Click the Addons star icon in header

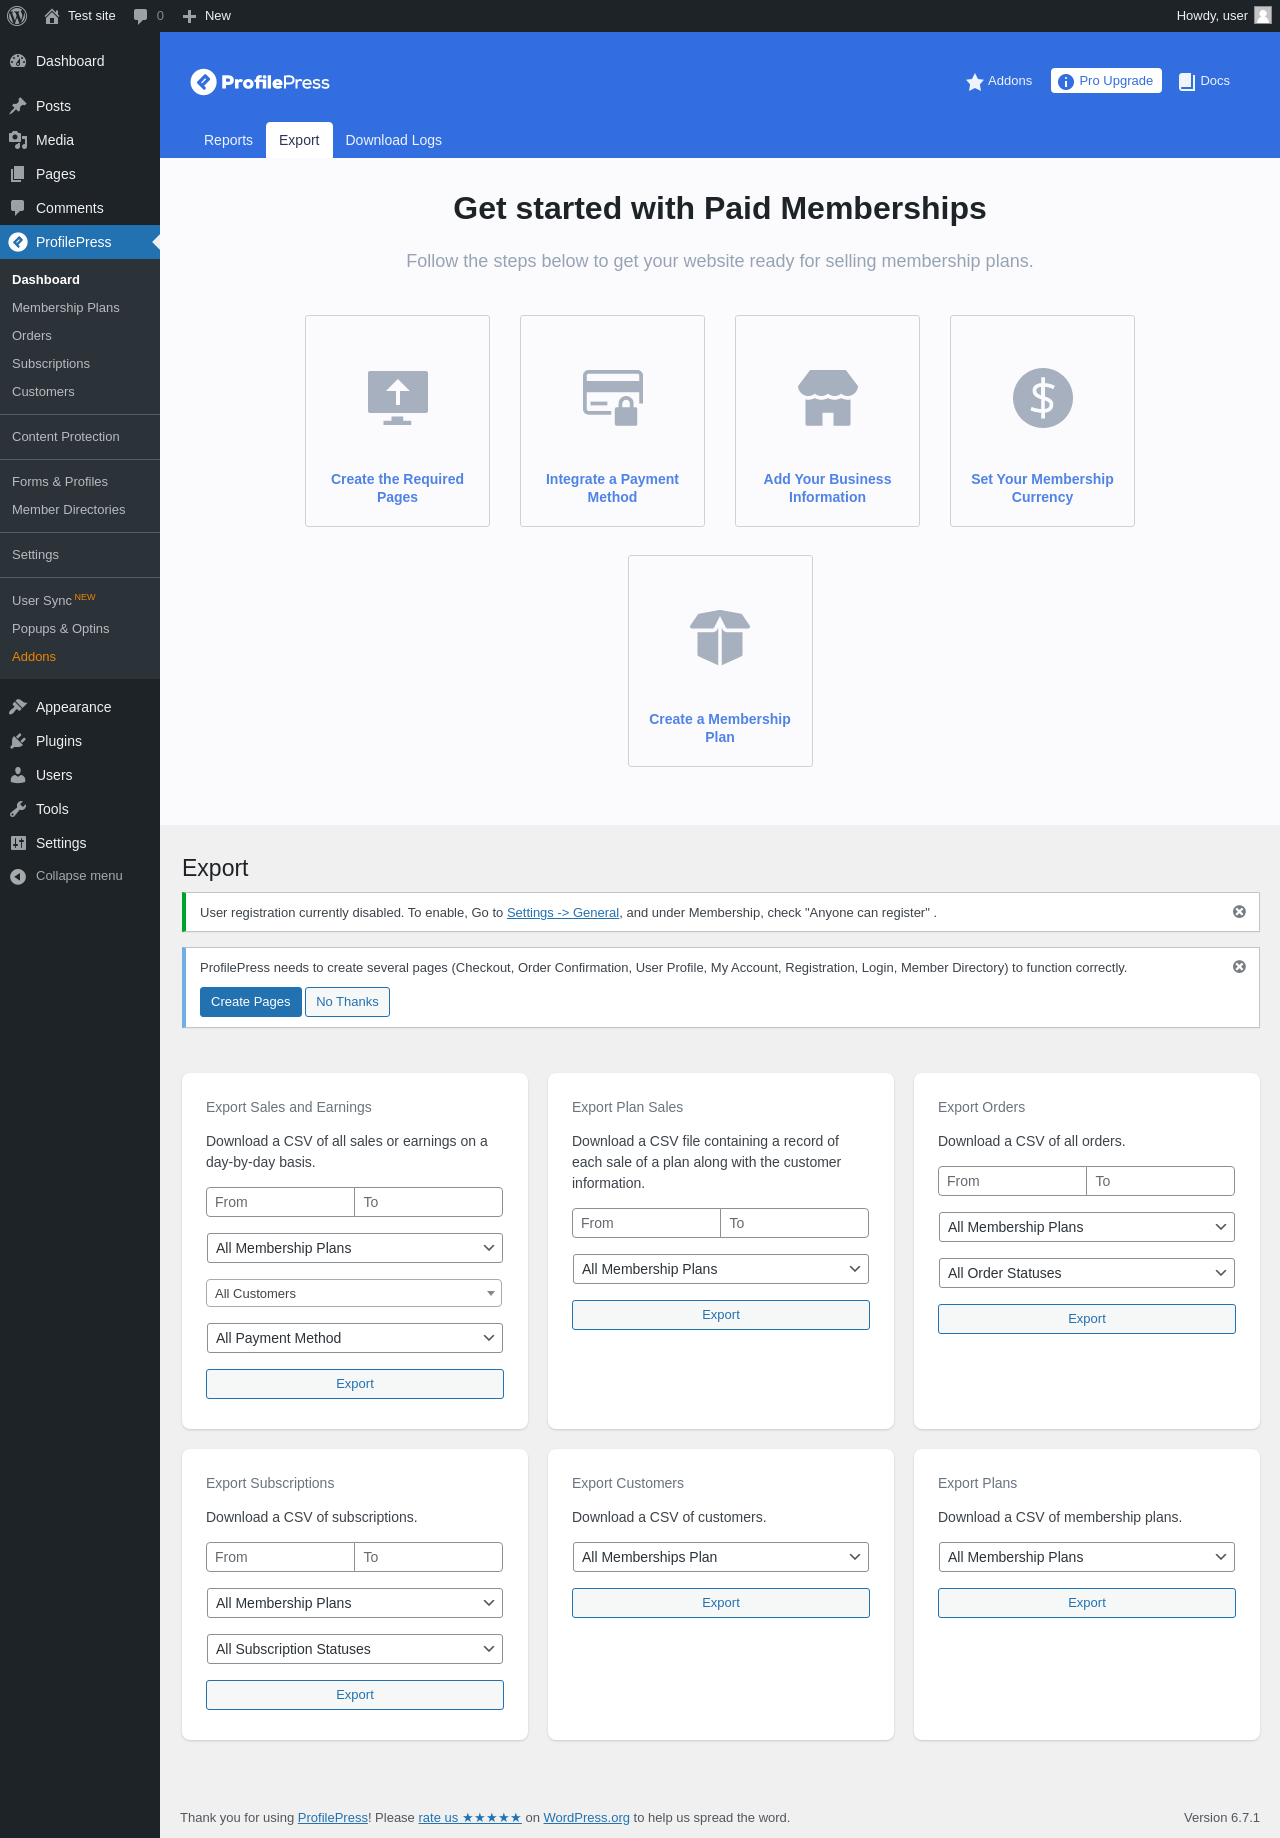tap(974, 82)
